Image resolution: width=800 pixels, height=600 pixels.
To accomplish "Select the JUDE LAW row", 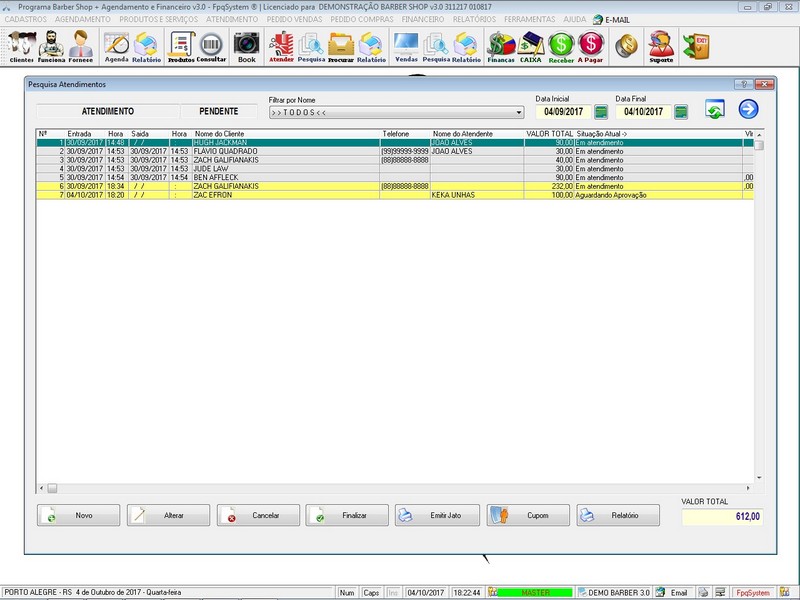I will pos(394,169).
